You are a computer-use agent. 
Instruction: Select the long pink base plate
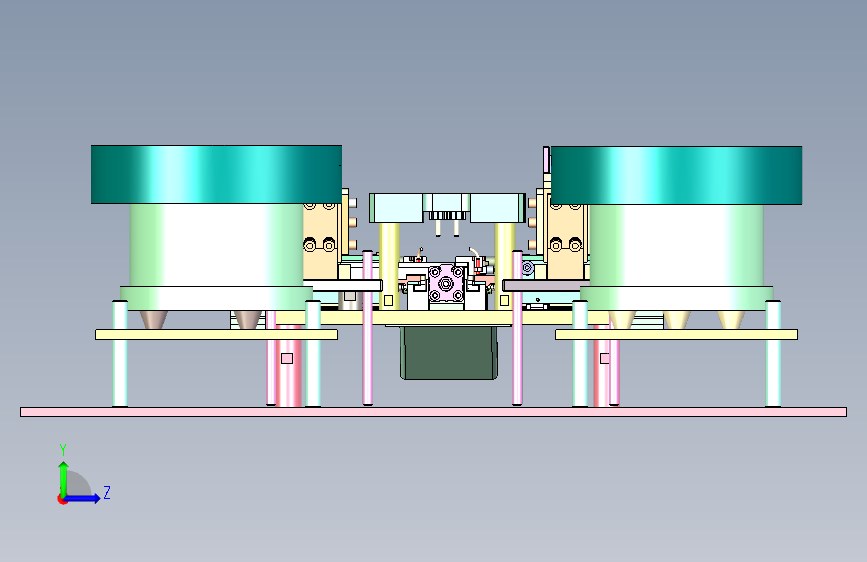pyautogui.click(x=434, y=412)
